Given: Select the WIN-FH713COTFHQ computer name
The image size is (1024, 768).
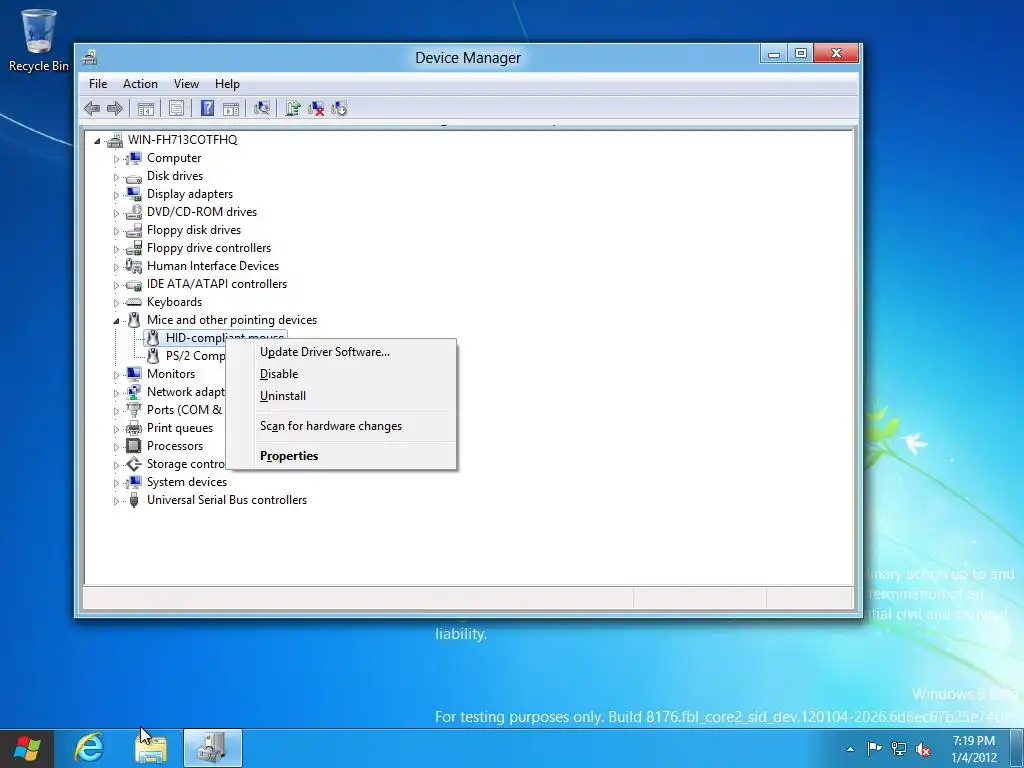Looking at the screenshot, I should [x=182, y=140].
